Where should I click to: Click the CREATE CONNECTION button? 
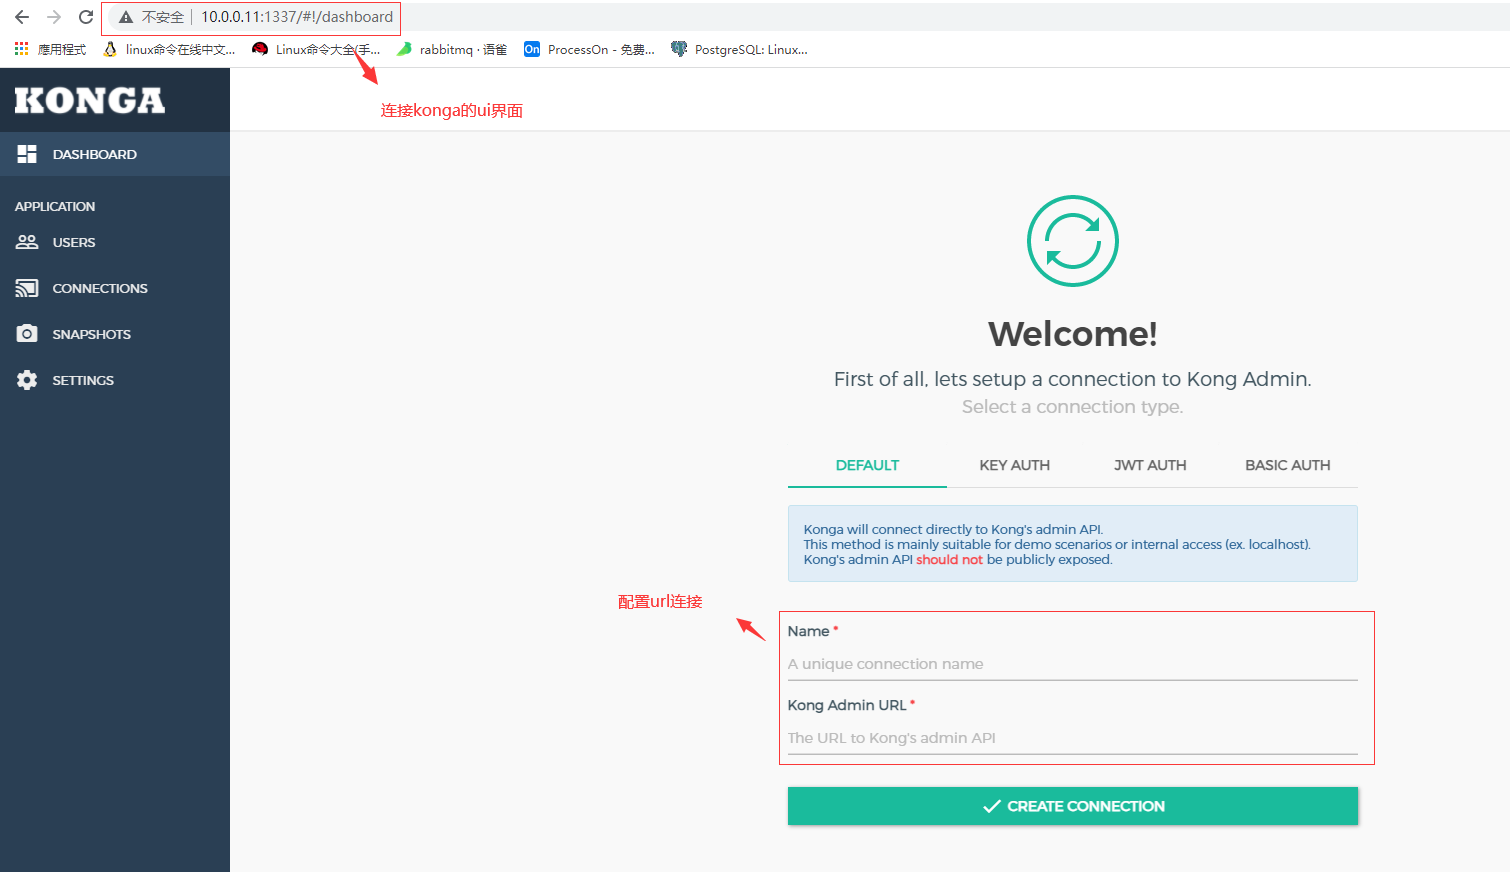click(x=1073, y=806)
